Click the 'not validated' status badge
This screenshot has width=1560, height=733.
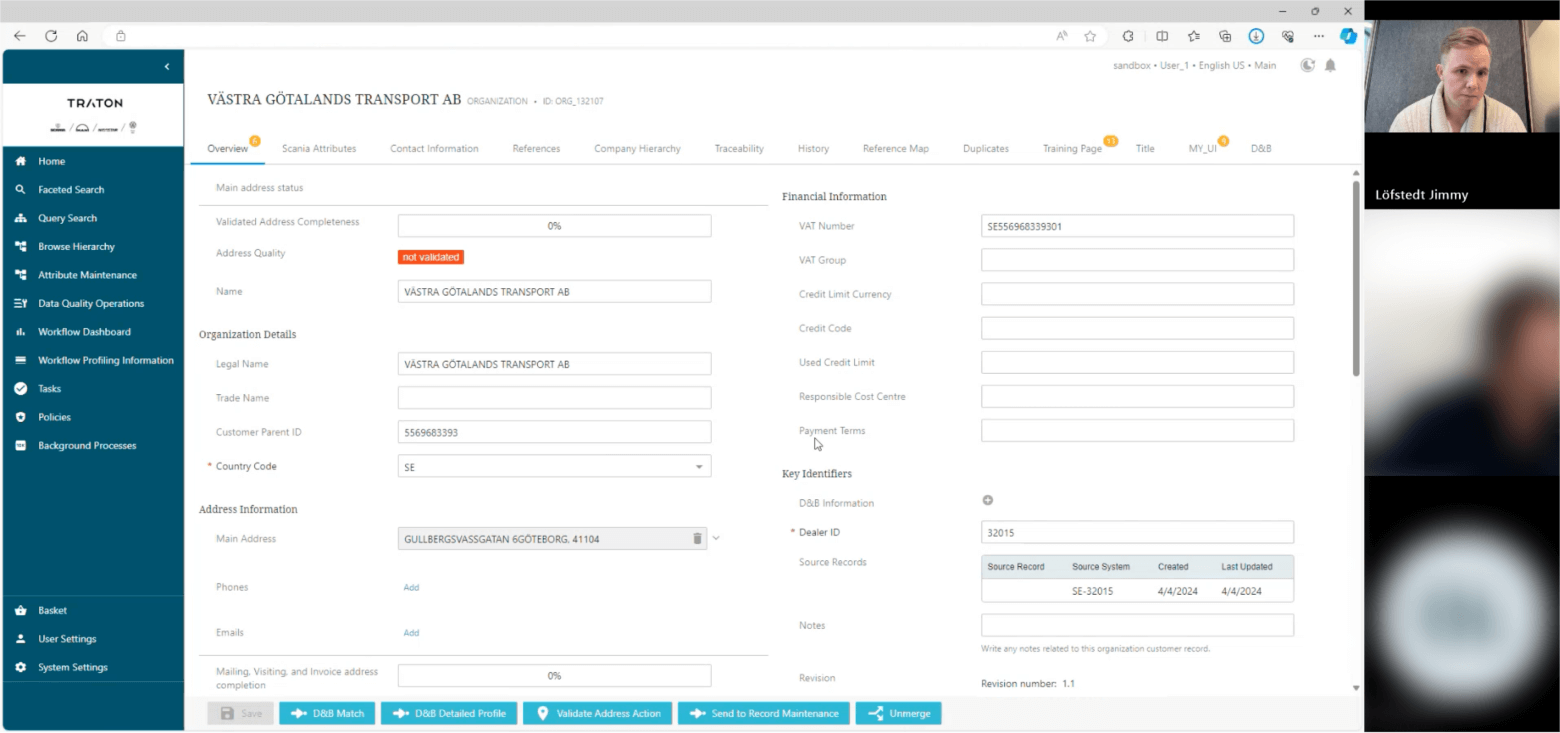431,257
